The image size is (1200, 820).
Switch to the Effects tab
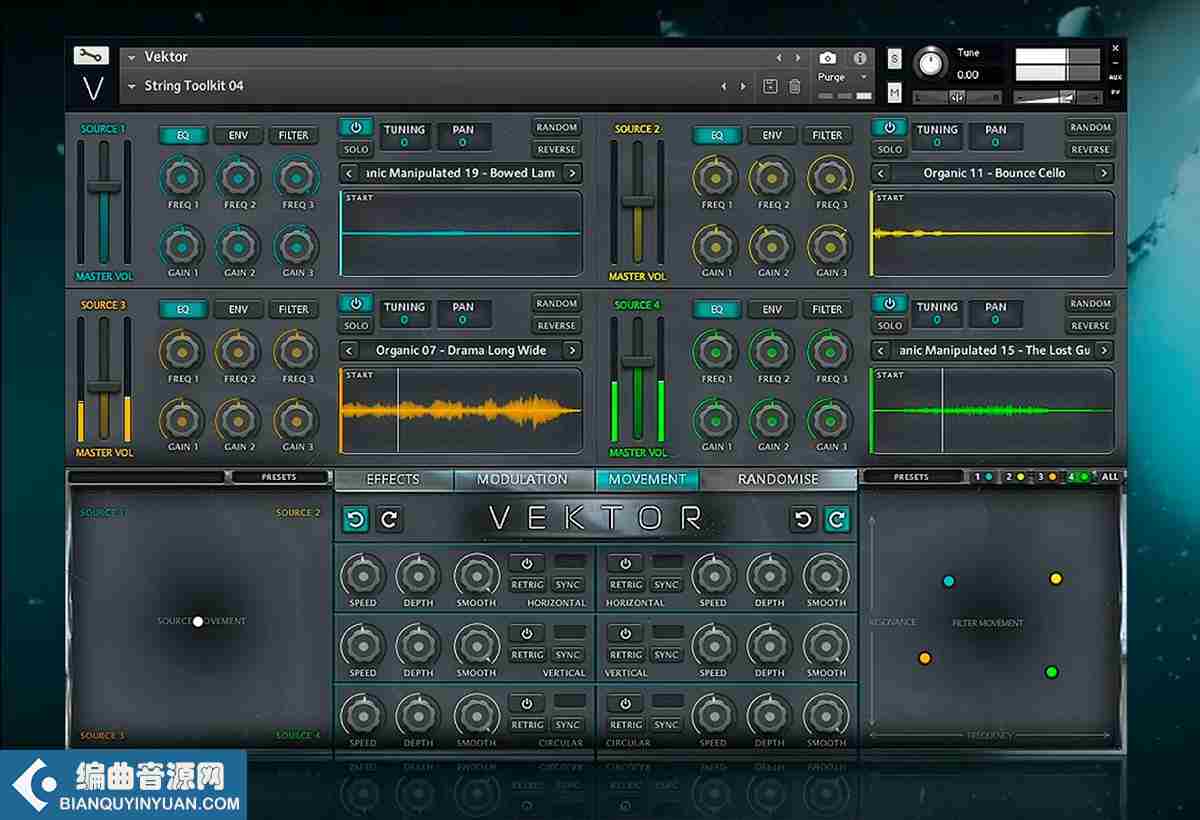[393, 480]
